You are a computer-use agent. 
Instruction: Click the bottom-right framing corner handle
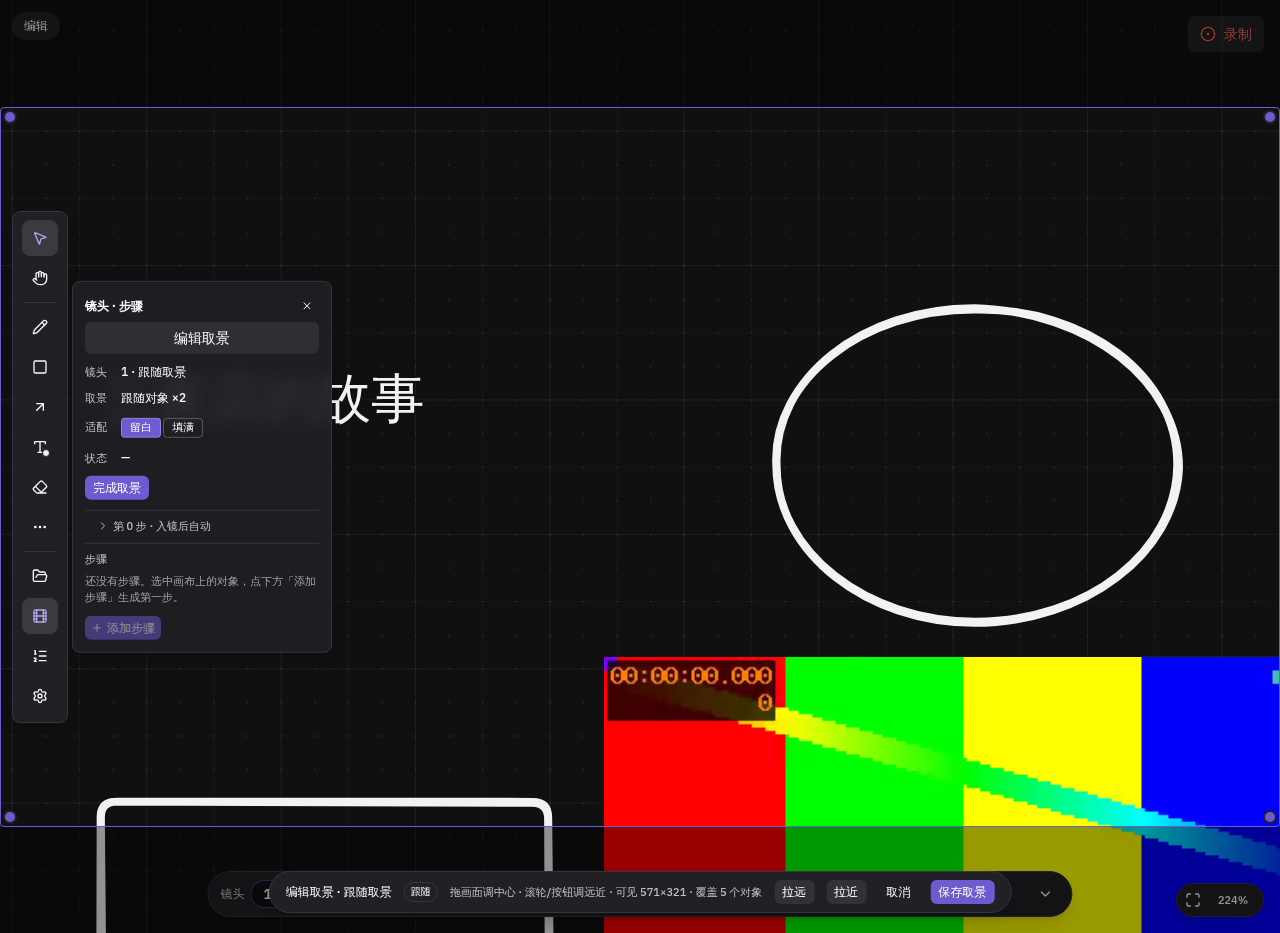point(1270,817)
